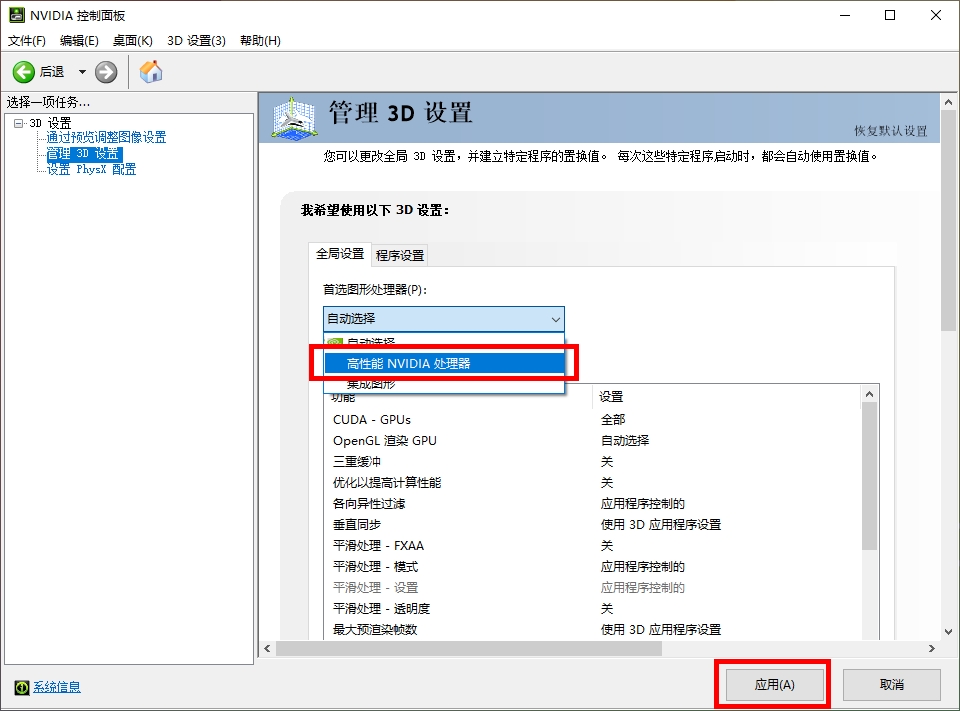960x711 pixels.
Task: Click the green 系统信息 icon at bottom left
Action: pyautogui.click(x=20, y=687)
